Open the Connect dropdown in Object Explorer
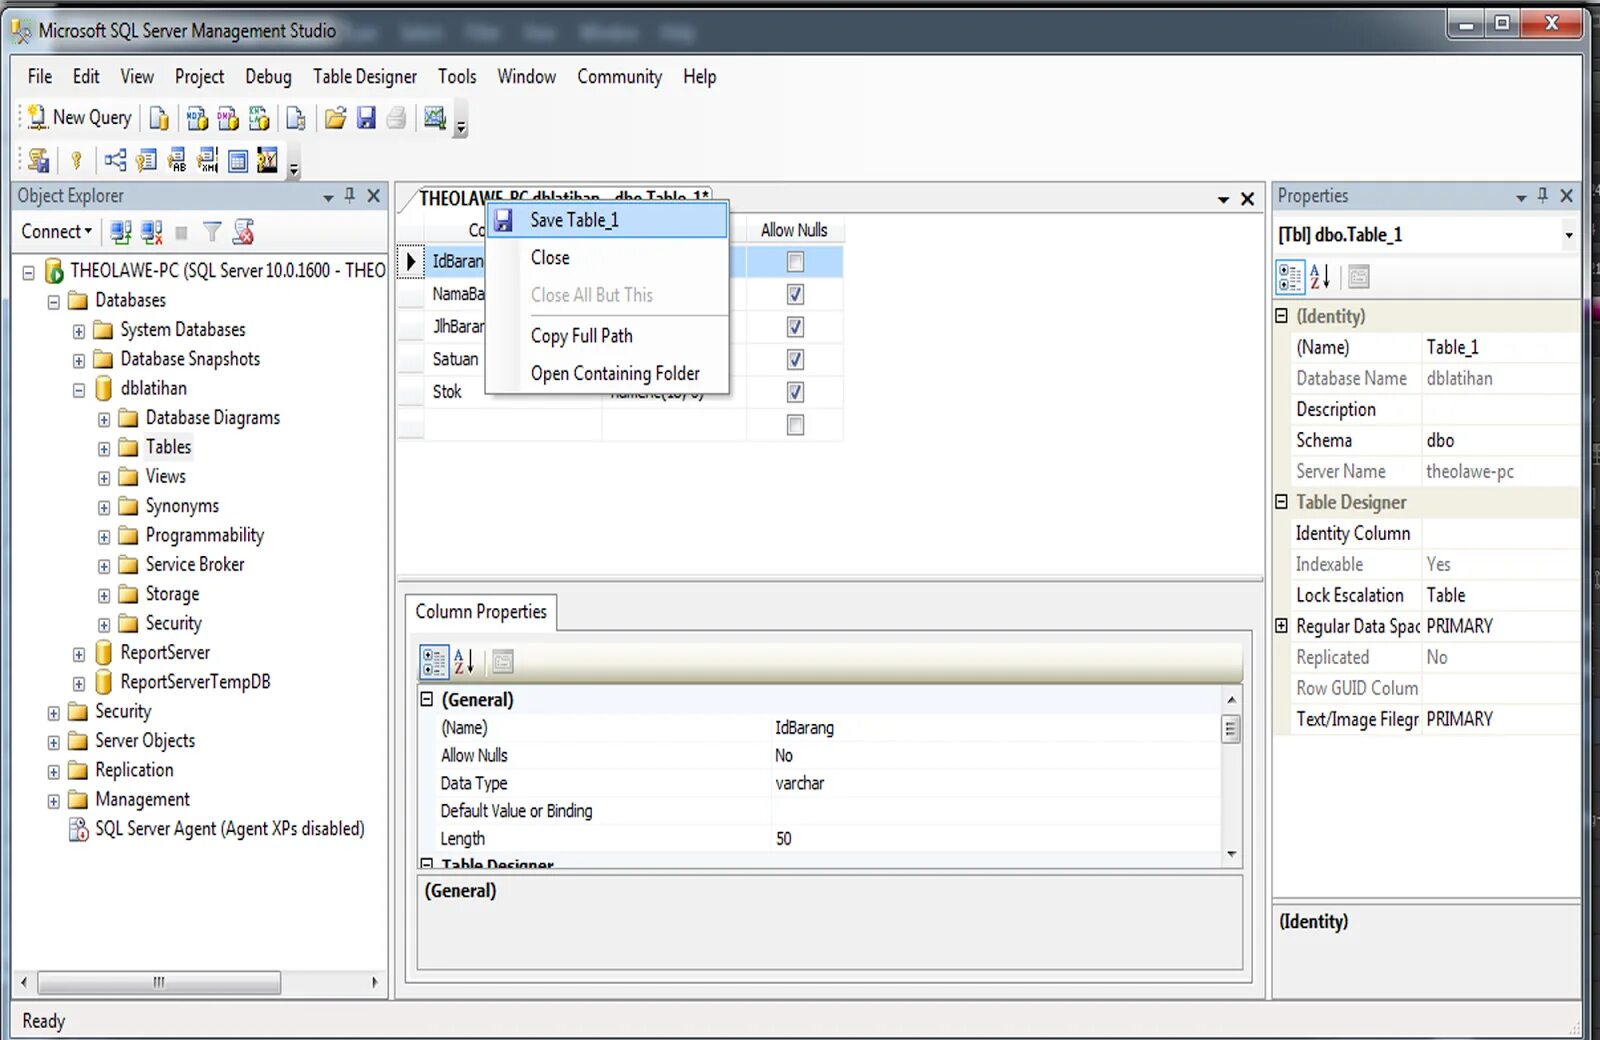This screenshot has width=1600, height=1040. tap(57, 232)
